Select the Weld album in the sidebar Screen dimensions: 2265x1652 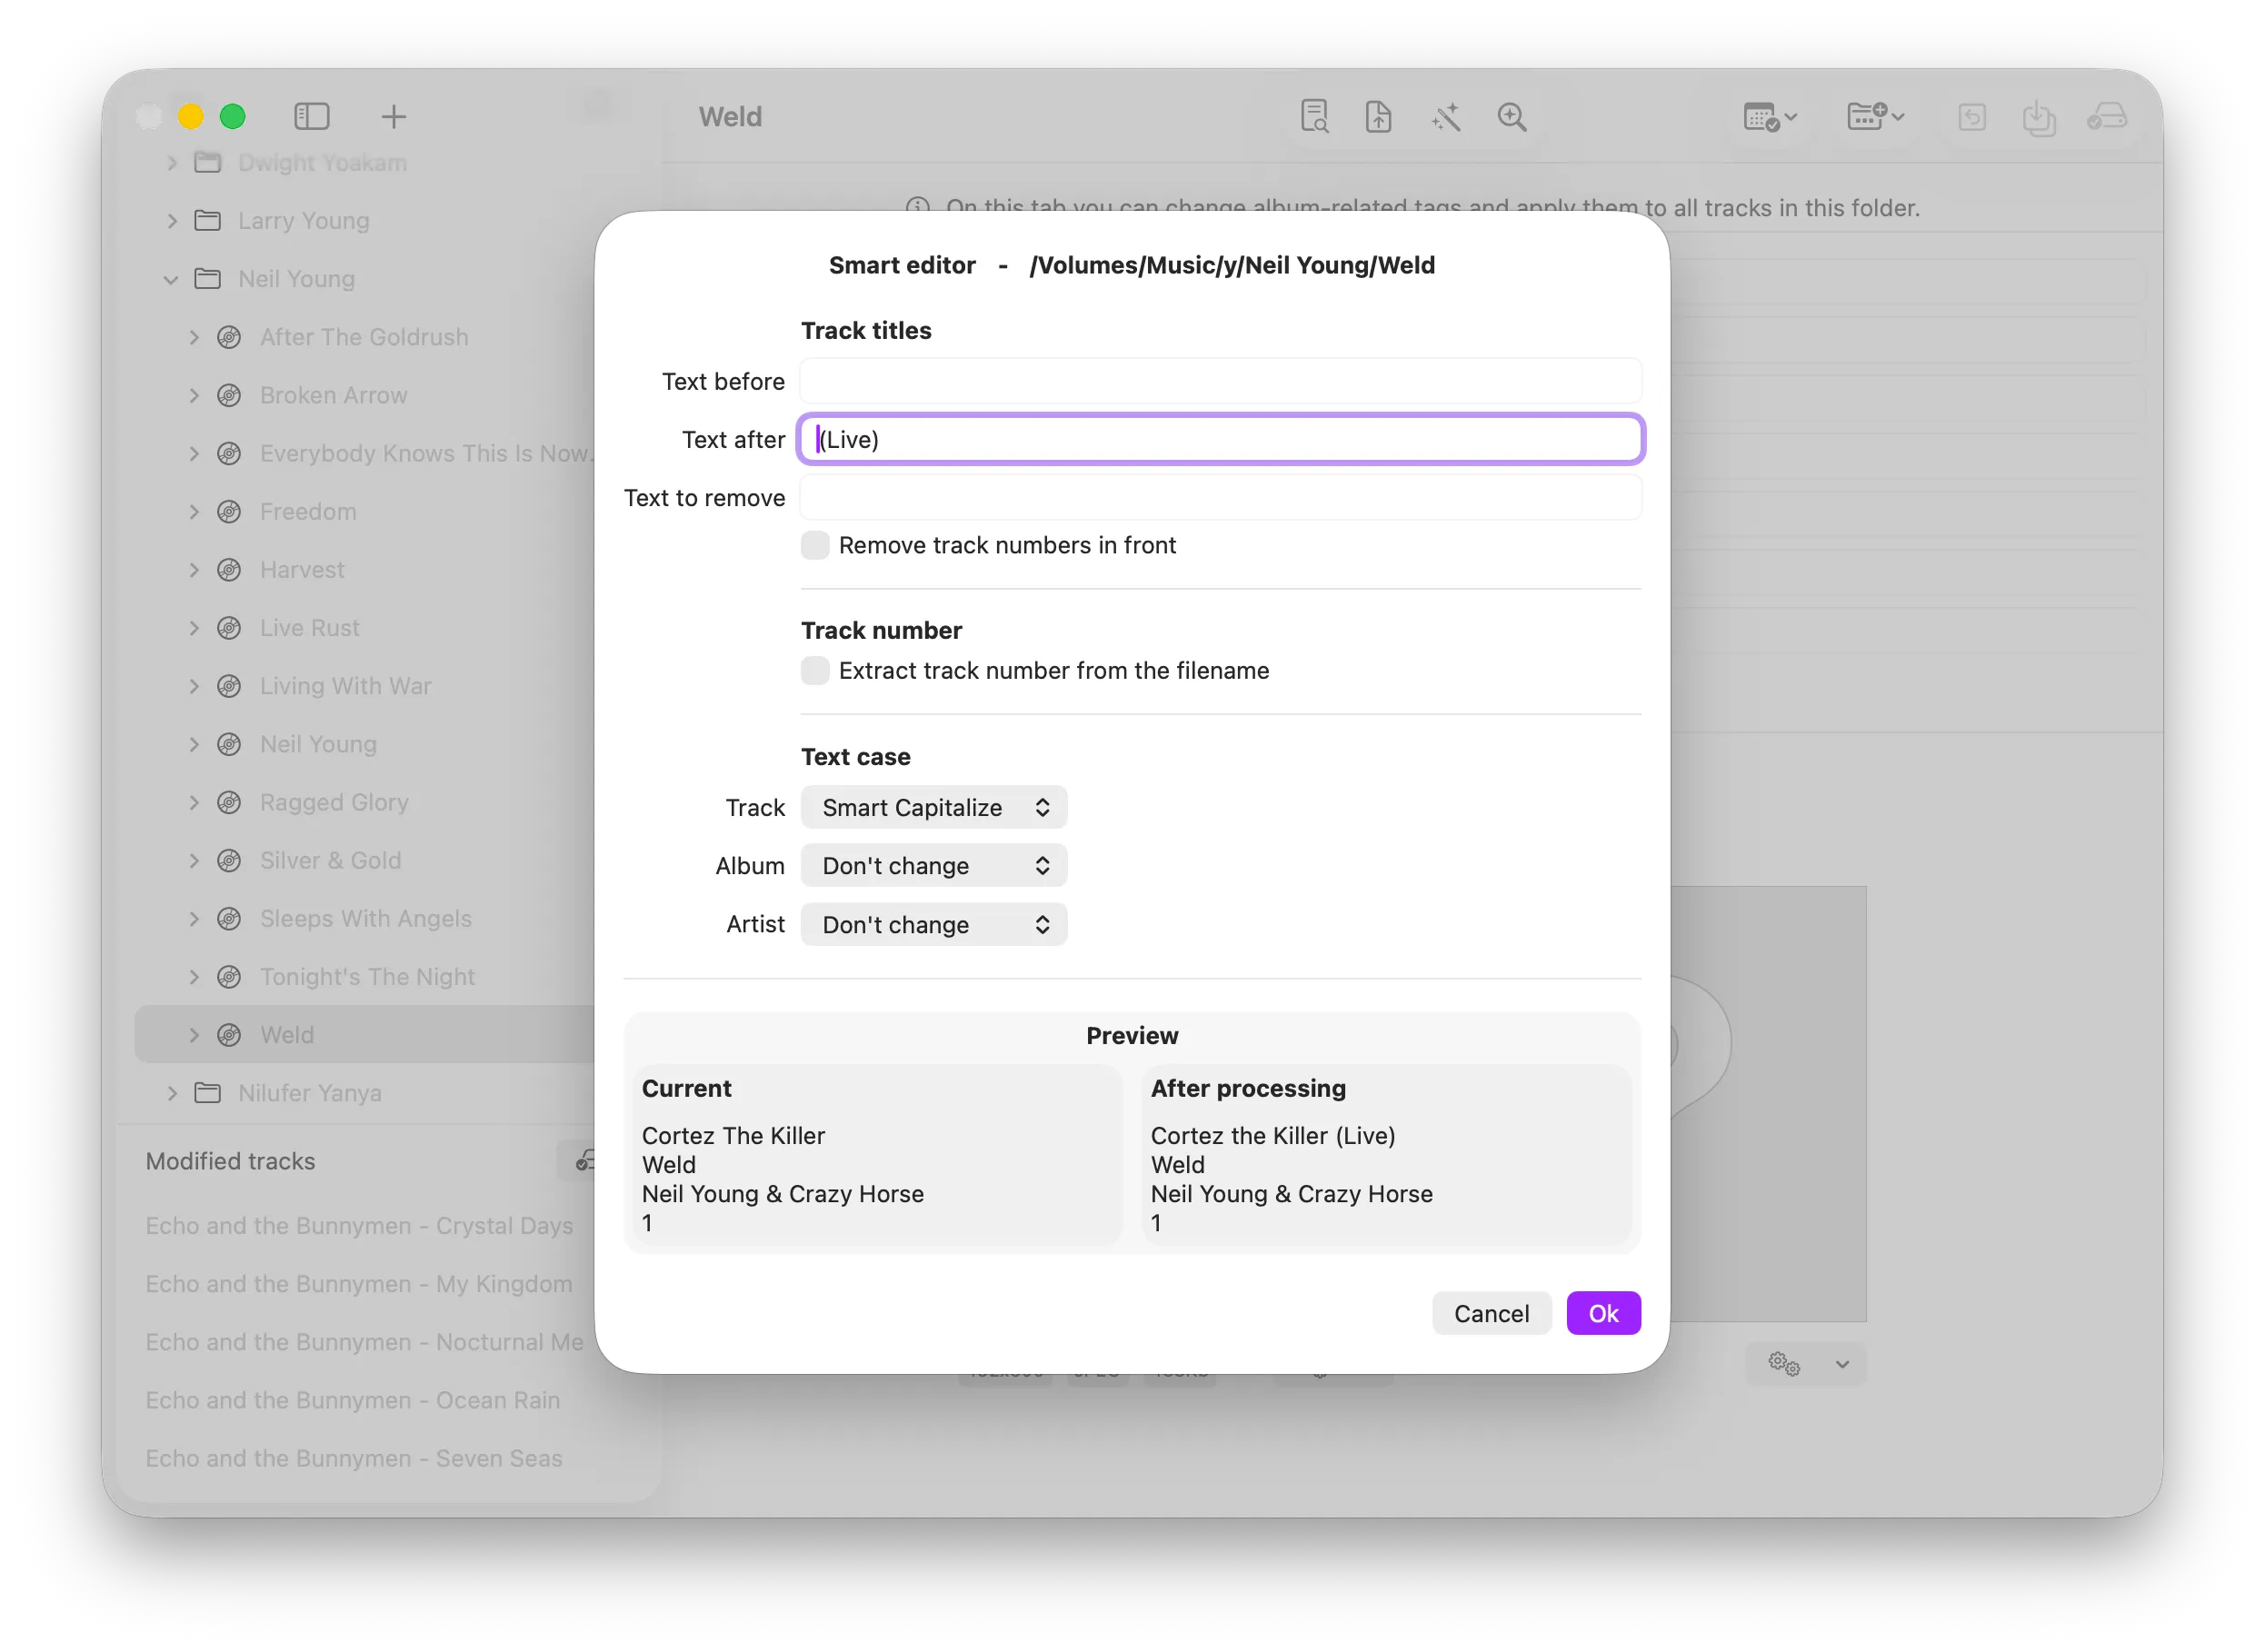pyautogui.click(x=287, y=1034)
